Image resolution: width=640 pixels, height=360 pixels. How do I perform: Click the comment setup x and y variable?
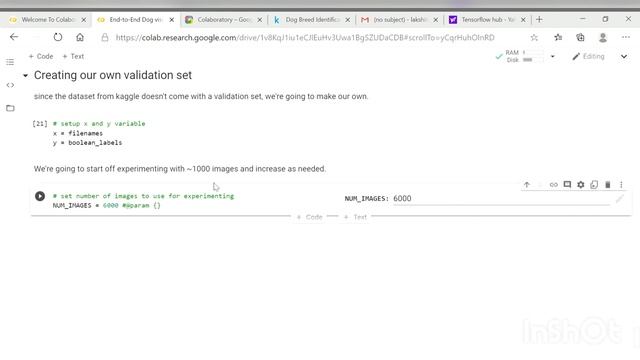(99, 123)
